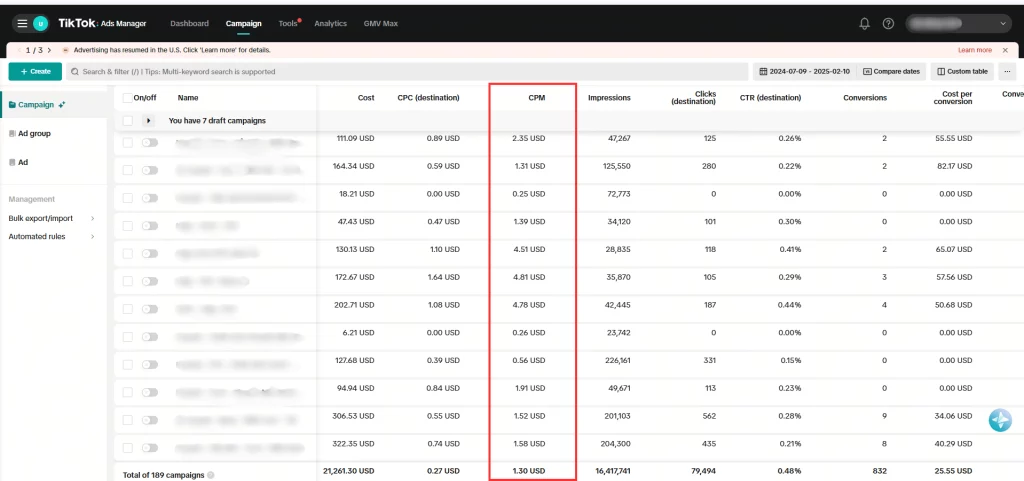The height and width of the screenshot is (481, 1024).
Task: Click the Learn more link in banner
Action: 974,50
